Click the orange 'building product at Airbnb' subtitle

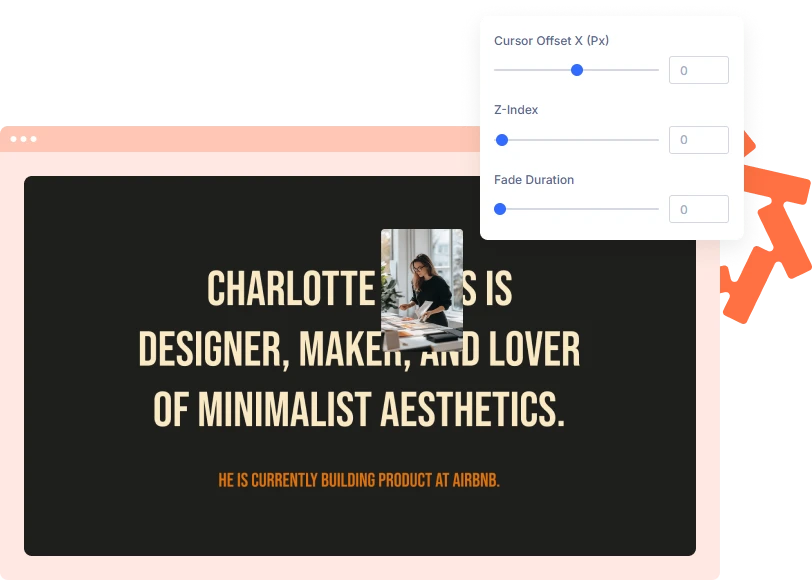(x=359, y=480)
